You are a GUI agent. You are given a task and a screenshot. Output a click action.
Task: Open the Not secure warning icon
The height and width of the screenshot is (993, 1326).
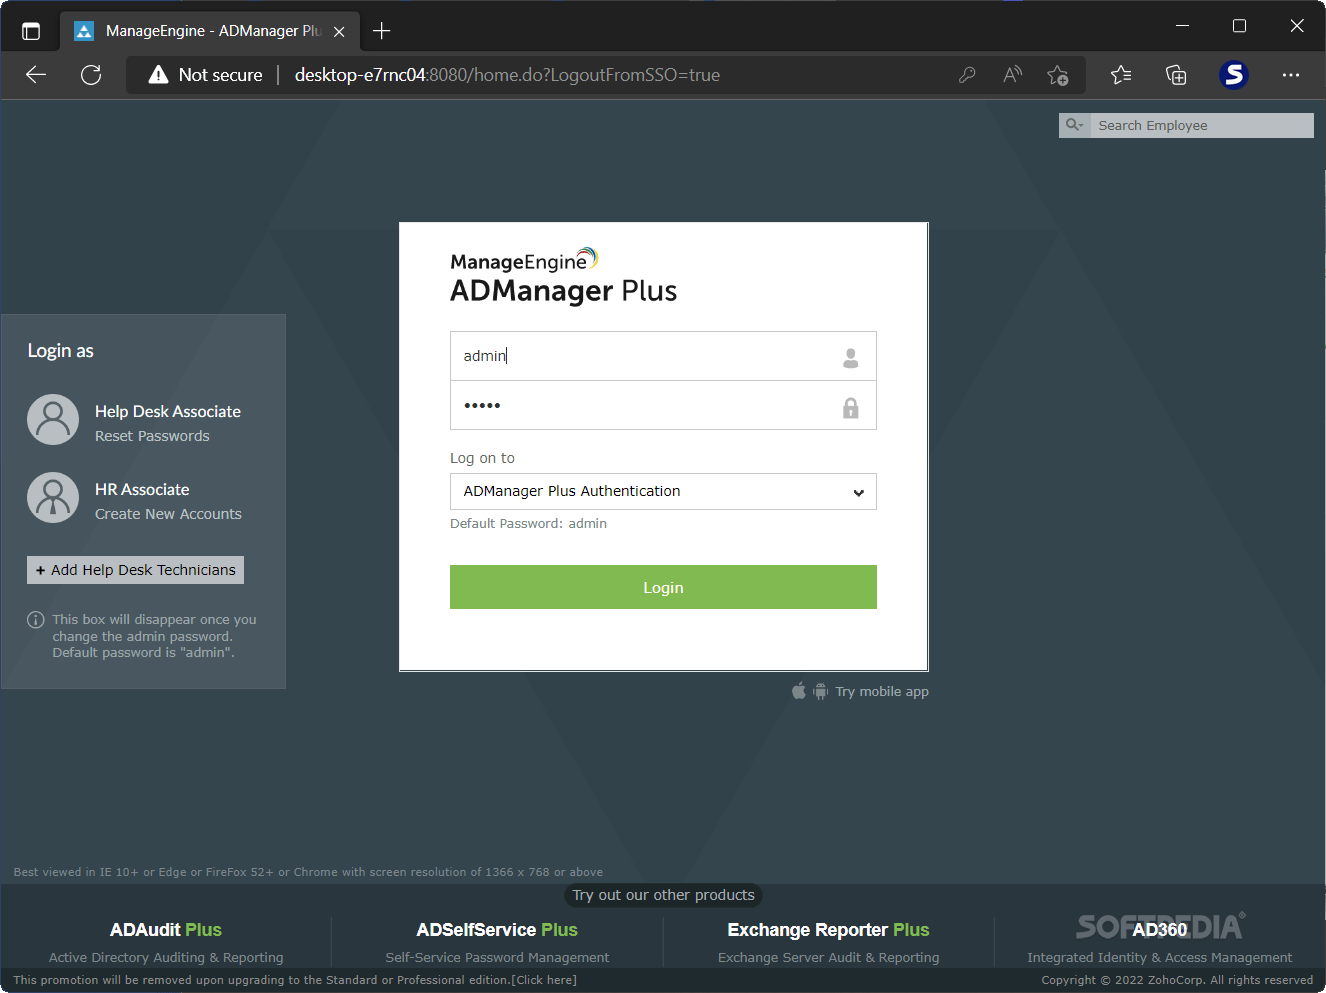[x=158, y=75]
